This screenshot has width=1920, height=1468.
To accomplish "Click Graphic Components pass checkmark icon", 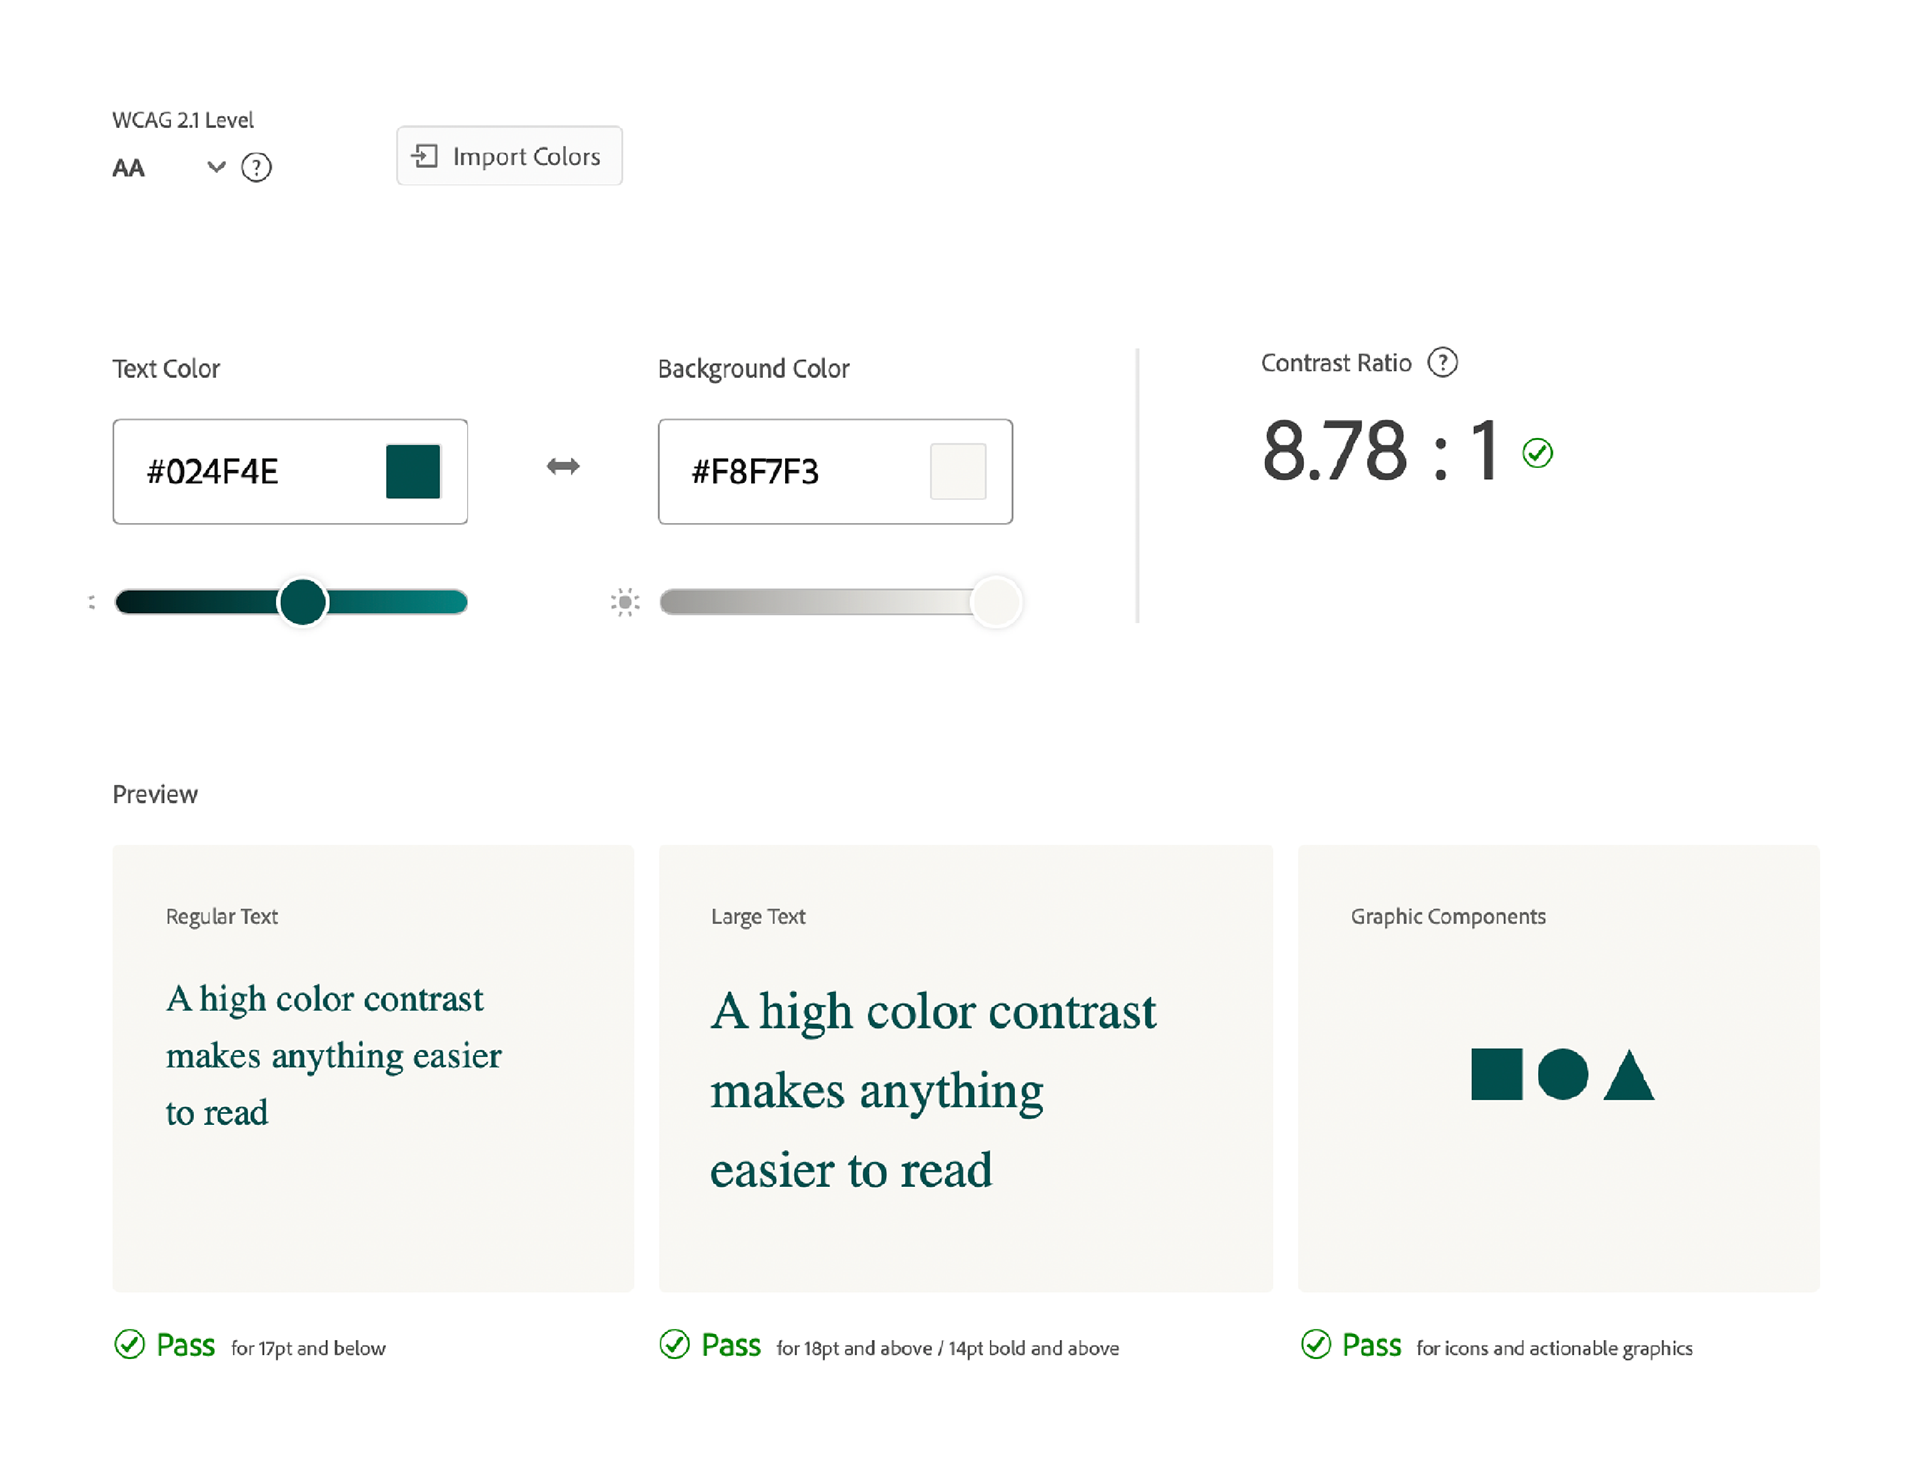I will 1316,1344.
